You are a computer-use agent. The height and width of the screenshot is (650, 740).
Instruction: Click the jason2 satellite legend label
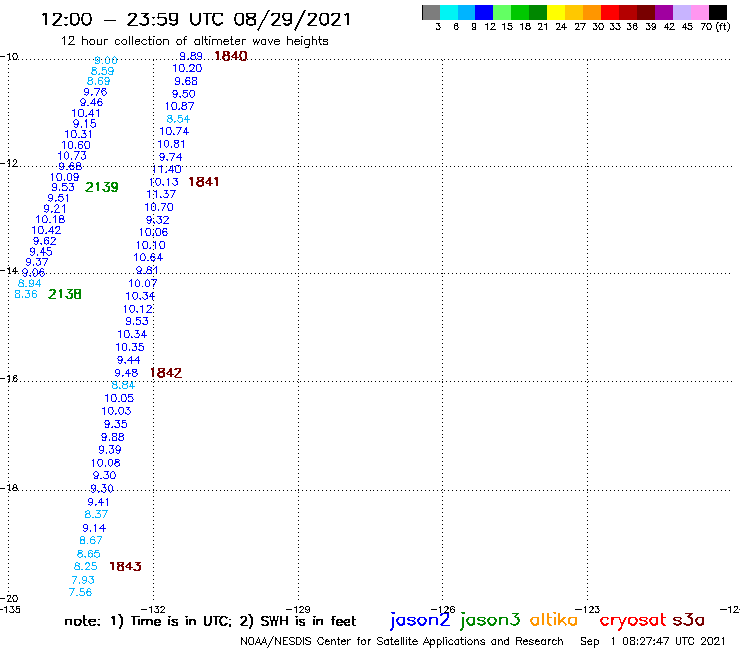pyautogui.click(x=420, y=620)
